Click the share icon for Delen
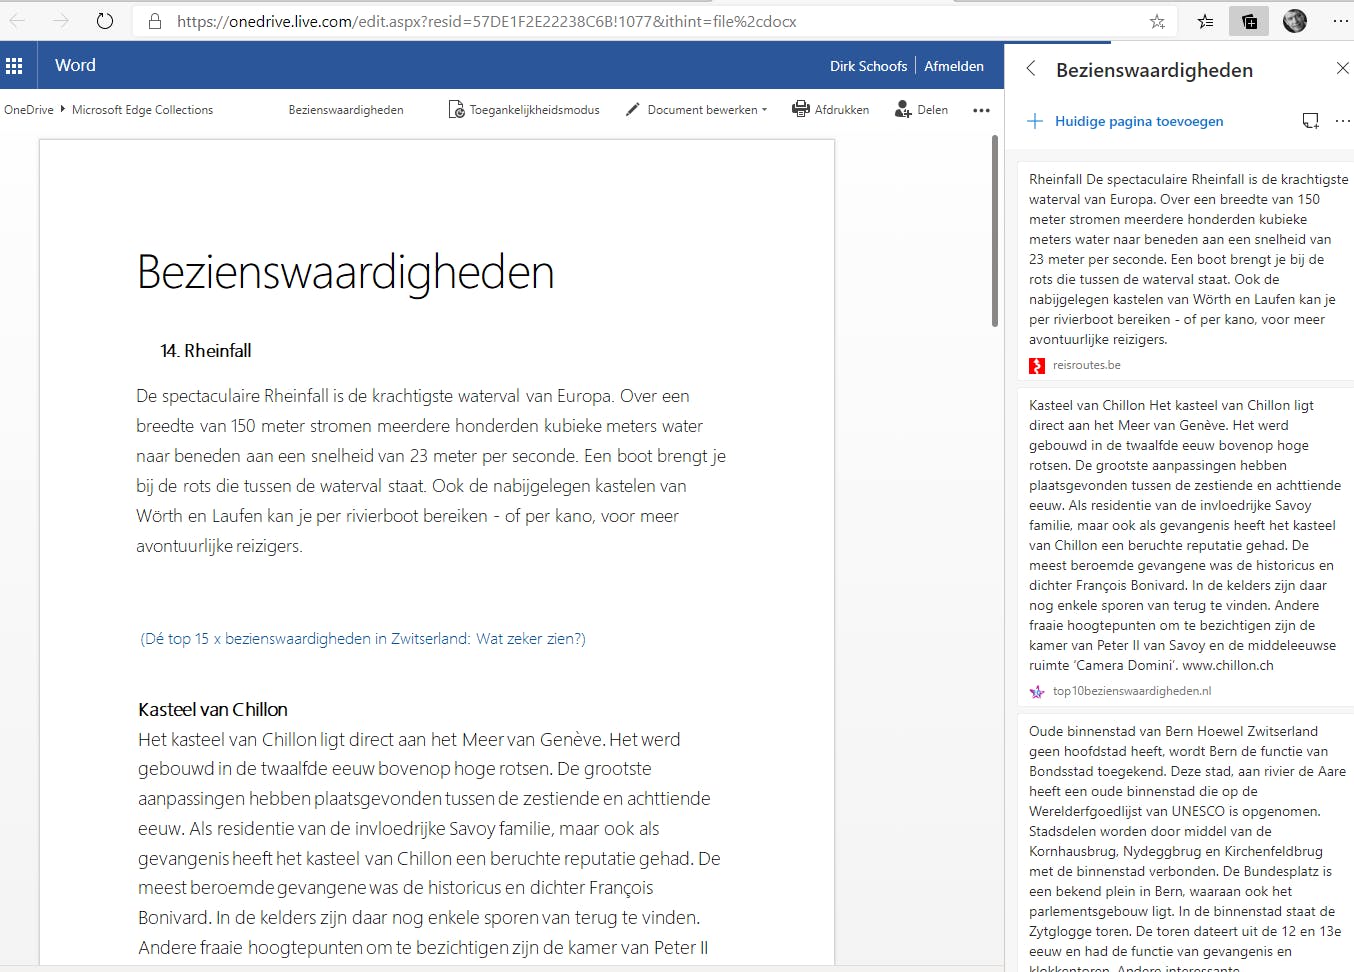Viewport: 1354px width, 972px height. 903,109
